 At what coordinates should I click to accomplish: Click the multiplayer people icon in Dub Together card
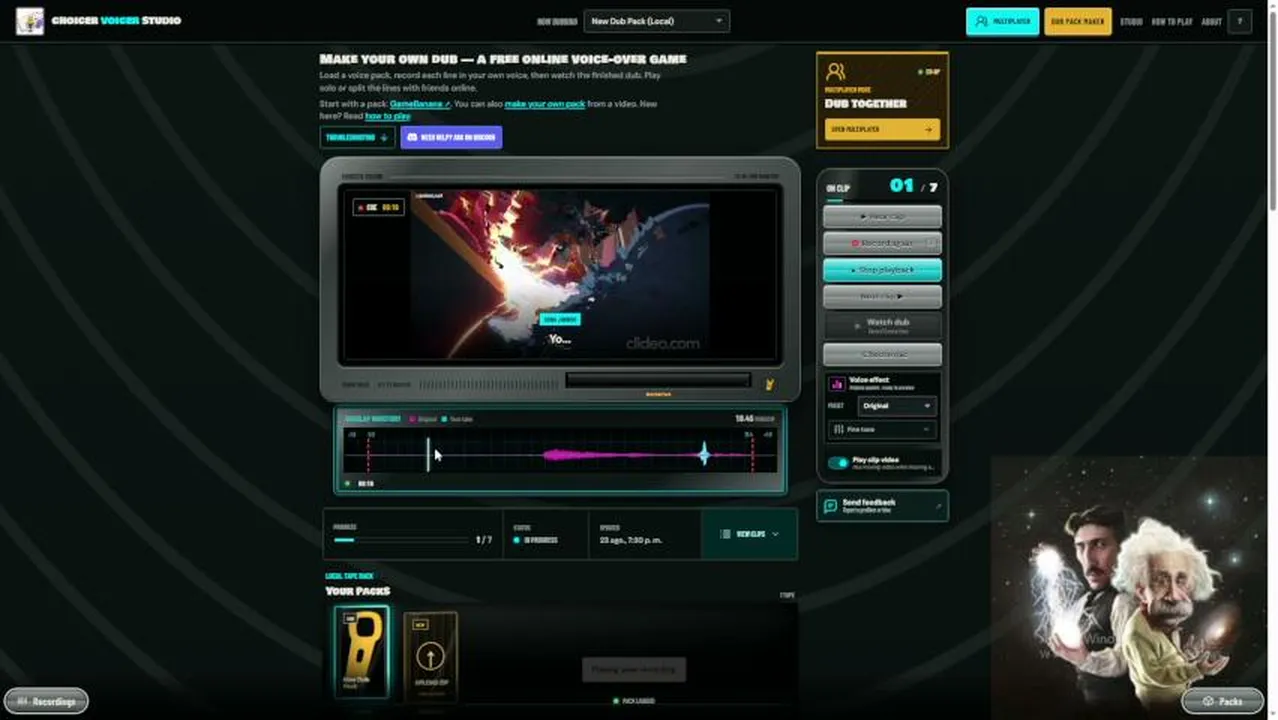coord(836,71)
